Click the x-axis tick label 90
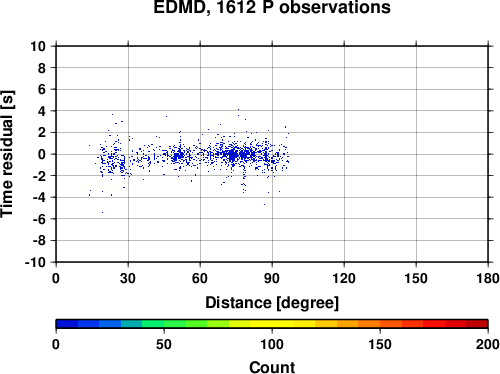Viewport: 500px width, 374px height. click(272, 278)
